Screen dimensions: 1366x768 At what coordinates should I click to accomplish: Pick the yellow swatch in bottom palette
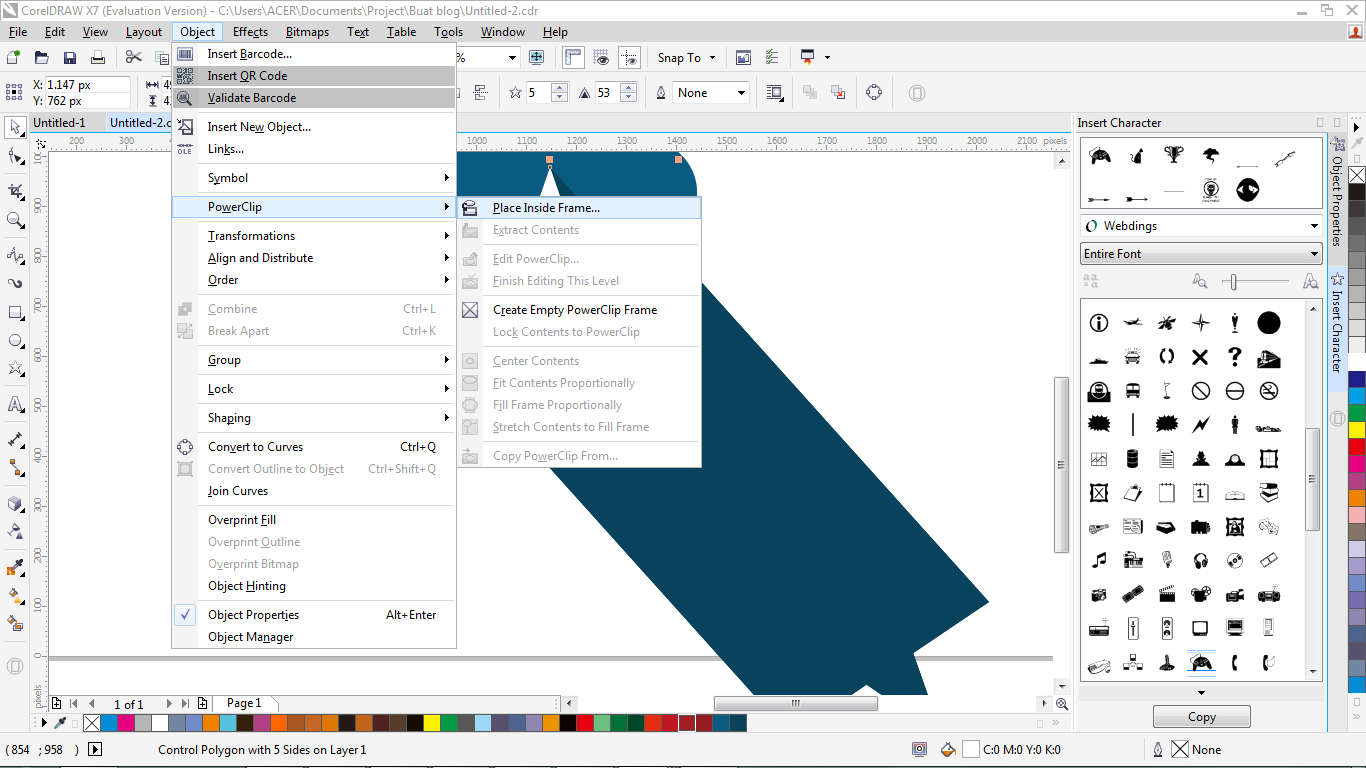click(x=432, y=723)
